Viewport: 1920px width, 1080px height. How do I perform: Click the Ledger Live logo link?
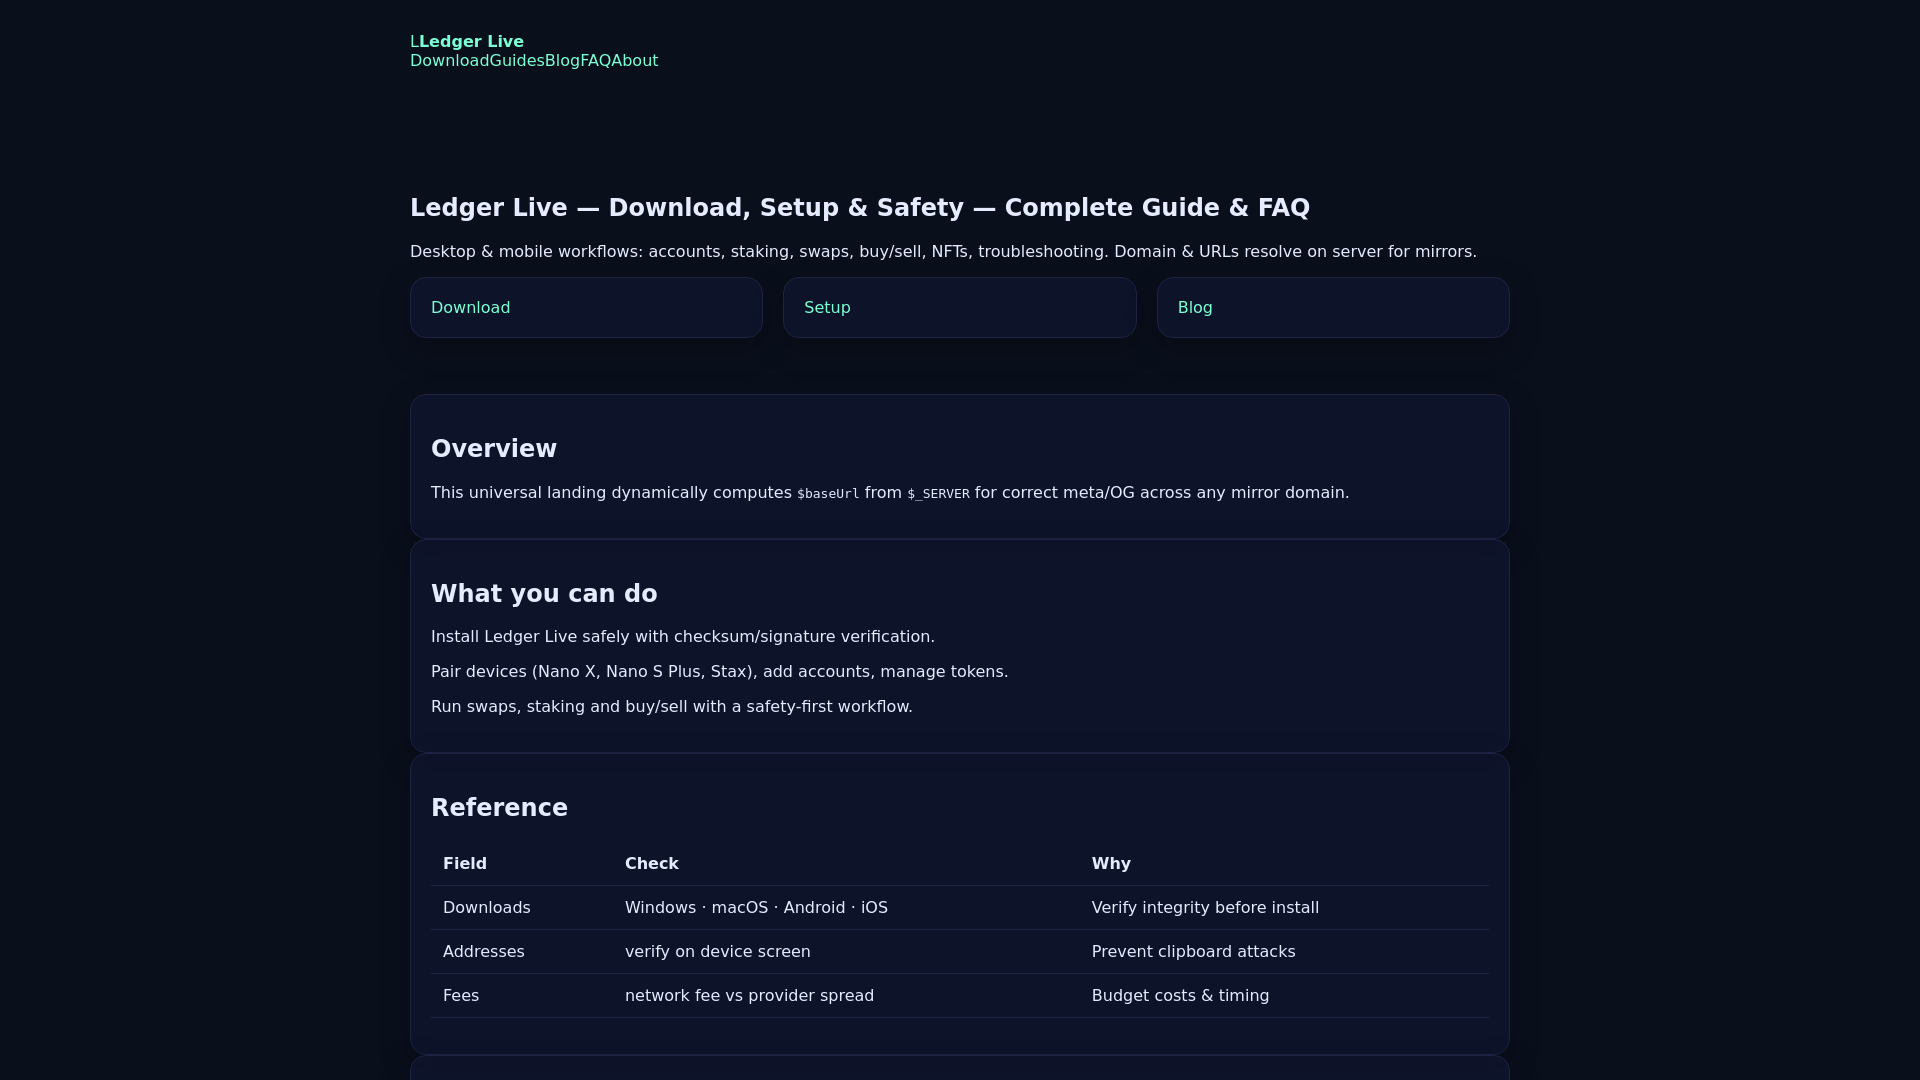click(467, 41)
